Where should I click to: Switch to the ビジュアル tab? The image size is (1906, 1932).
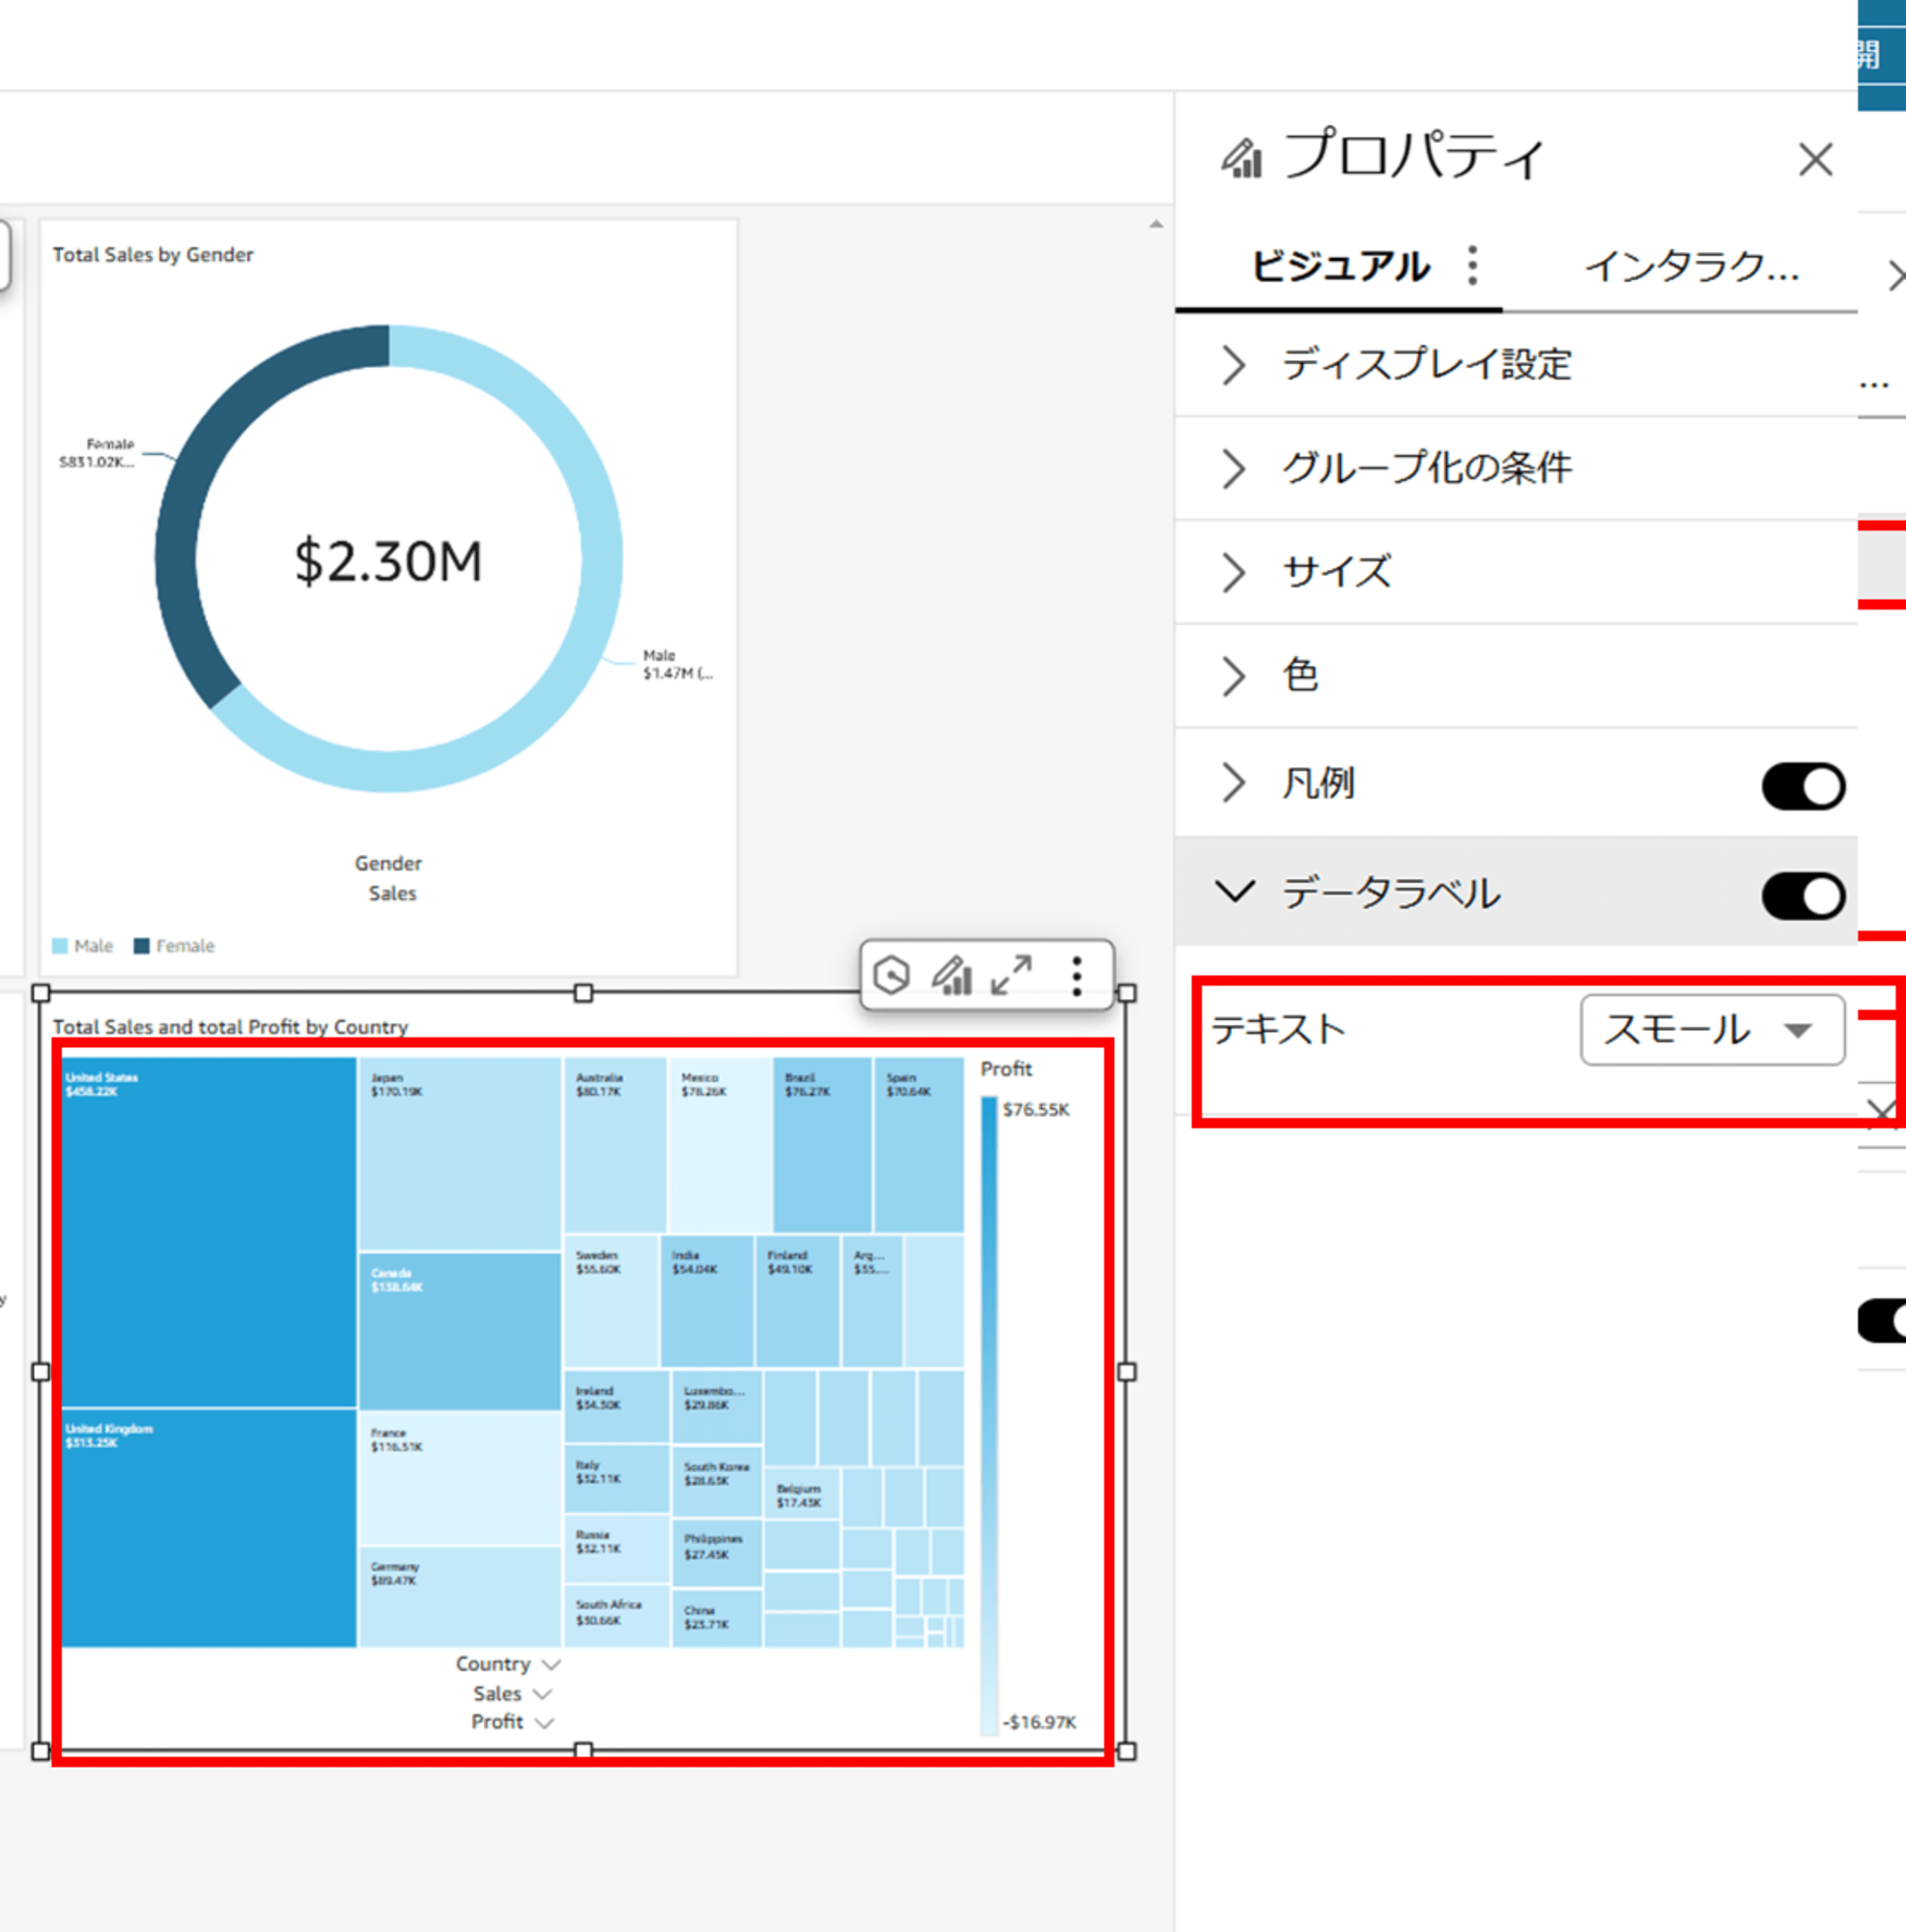(1340, 266)
